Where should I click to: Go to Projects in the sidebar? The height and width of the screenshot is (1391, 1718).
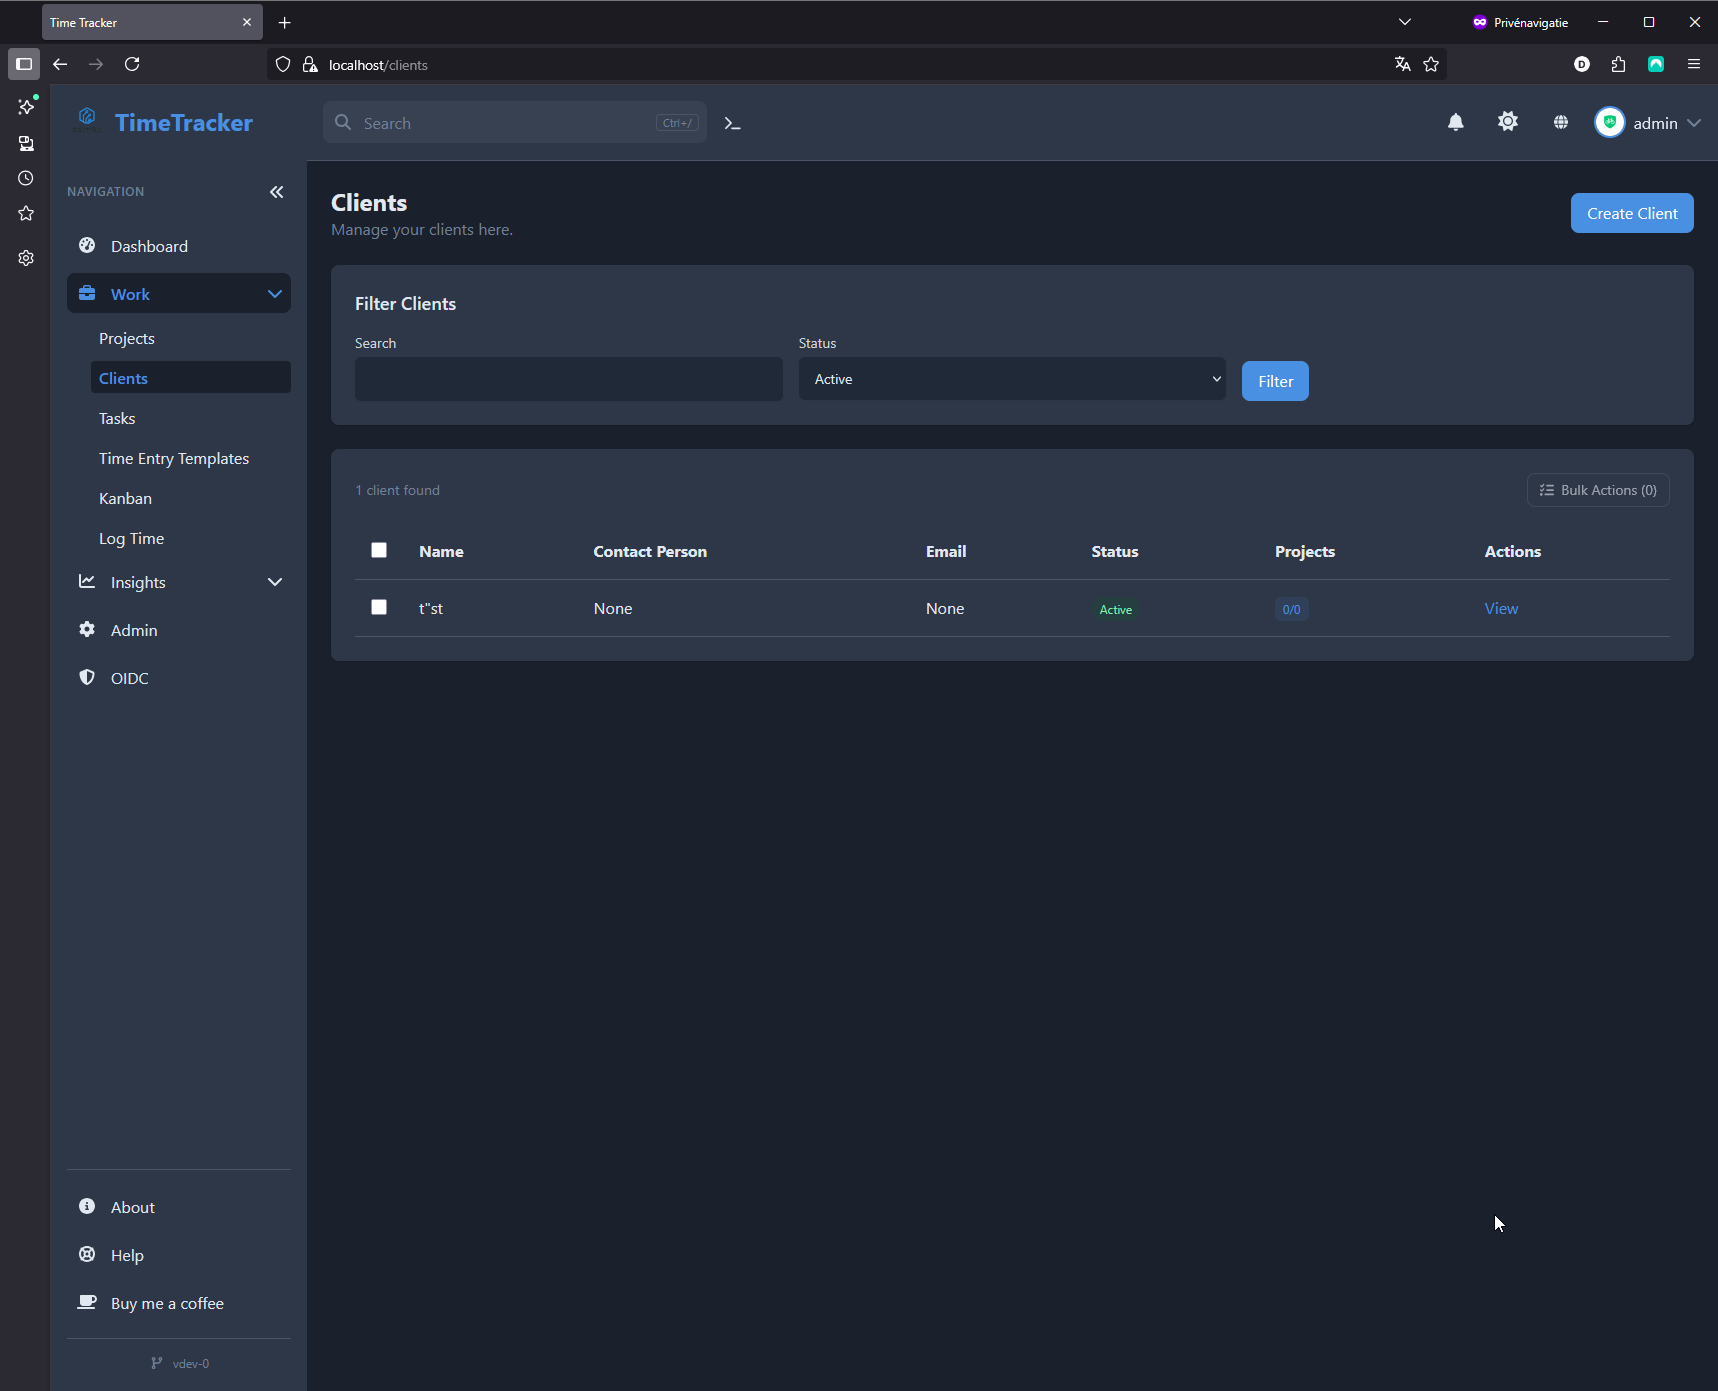click(127, 339)
